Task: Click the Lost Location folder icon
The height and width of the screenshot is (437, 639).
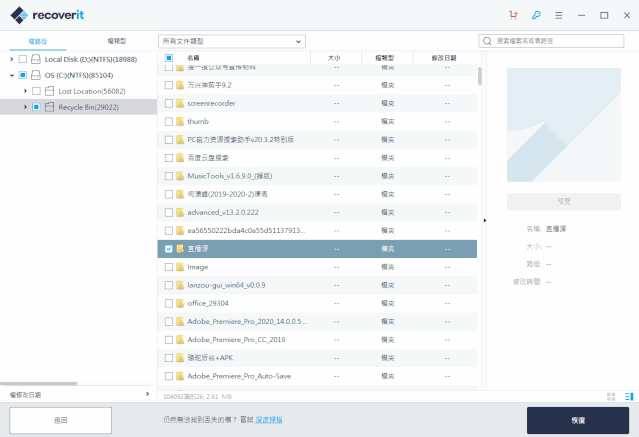Action: pos(49,91)
